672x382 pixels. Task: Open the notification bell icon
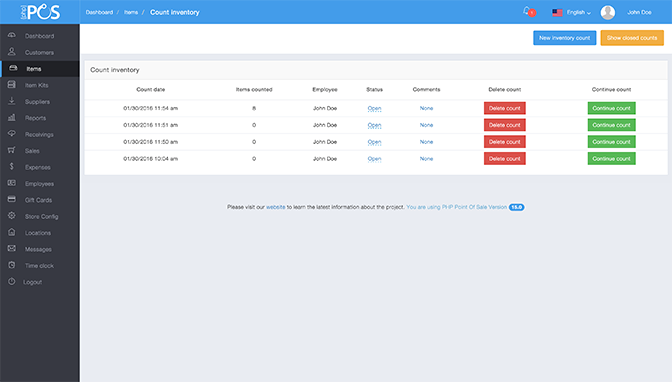click(x=527, y=11)
